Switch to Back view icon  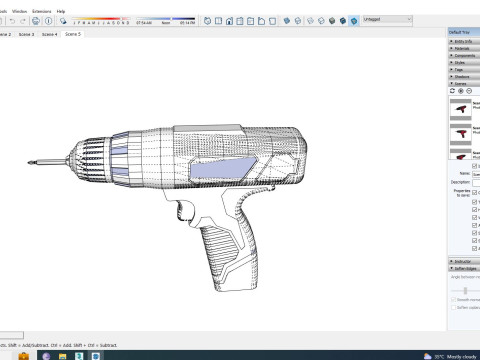click(x=250, y=21)
